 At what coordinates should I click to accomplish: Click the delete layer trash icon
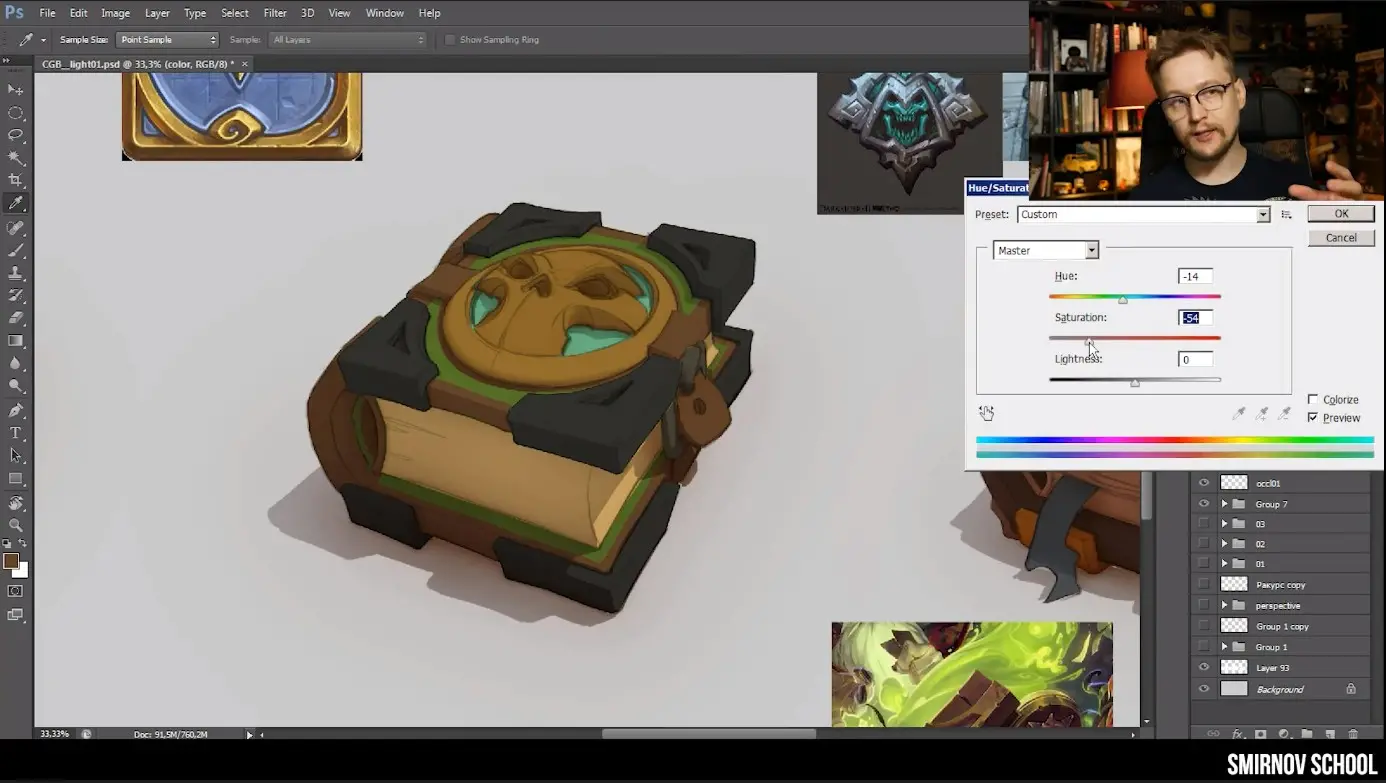pos(1353,734)
